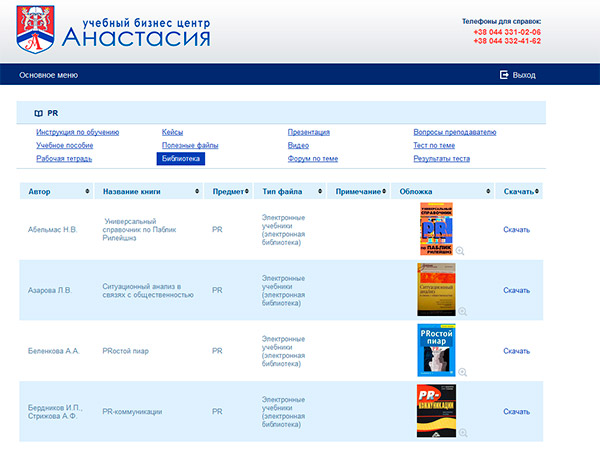Screen dimensions: 600x450
Task: Open the Видео section link
Action: tap(298, 145)
